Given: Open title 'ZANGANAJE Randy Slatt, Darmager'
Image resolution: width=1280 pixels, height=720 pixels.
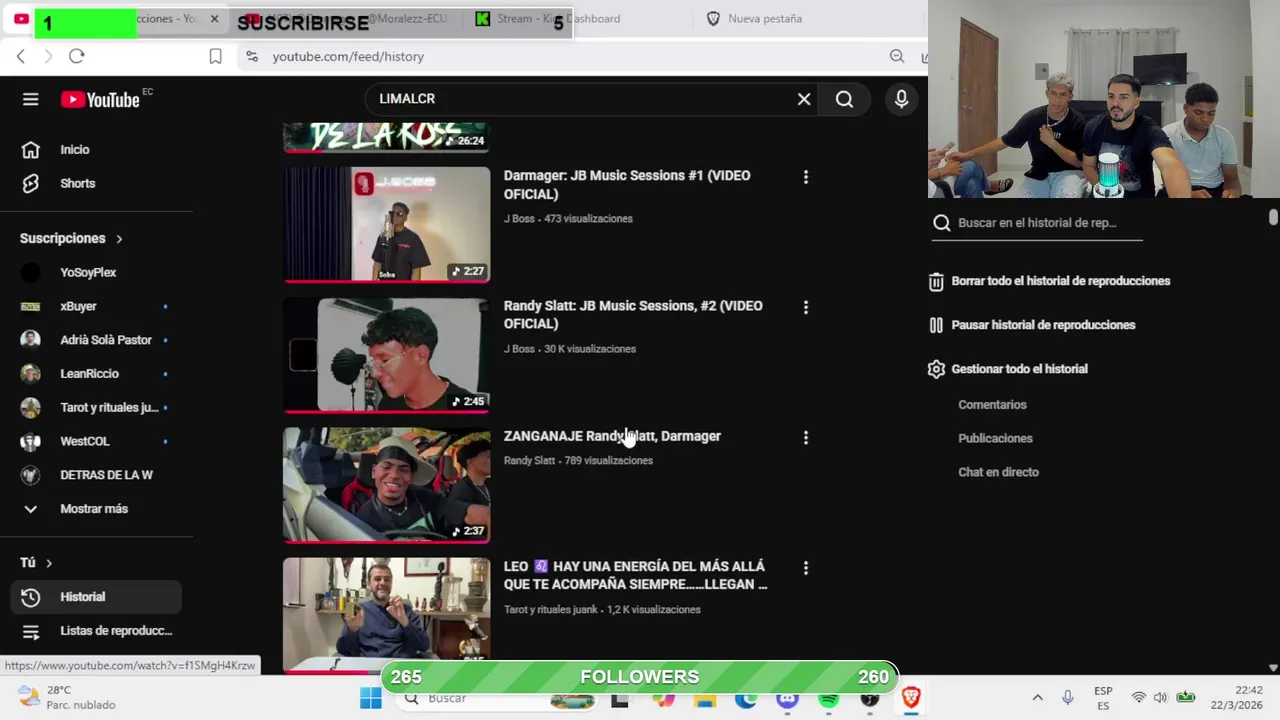Looking at the screenshot, I should pyautogui.click(x=612, y=436).
